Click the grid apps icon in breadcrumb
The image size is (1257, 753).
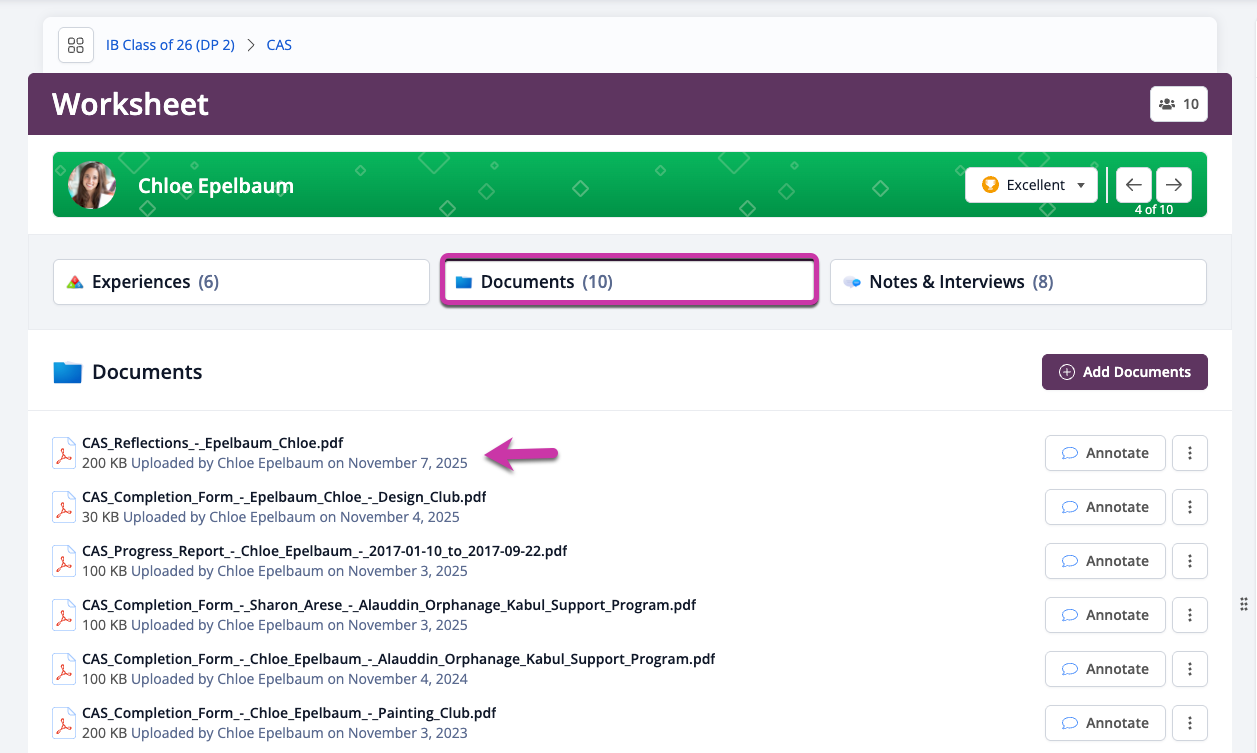(x=76, y=45)
